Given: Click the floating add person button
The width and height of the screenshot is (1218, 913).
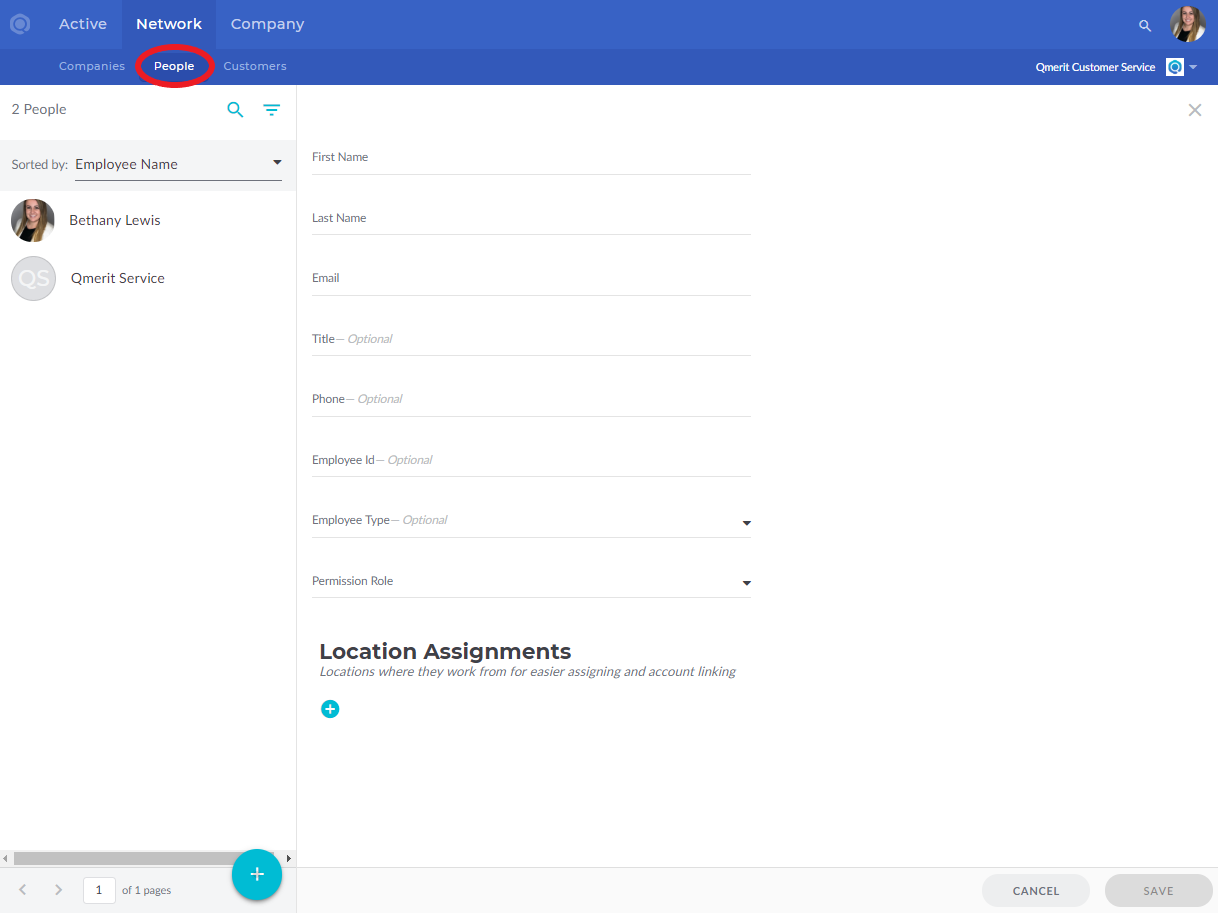Looking at the screenshot, I should (x=257, y=874).
